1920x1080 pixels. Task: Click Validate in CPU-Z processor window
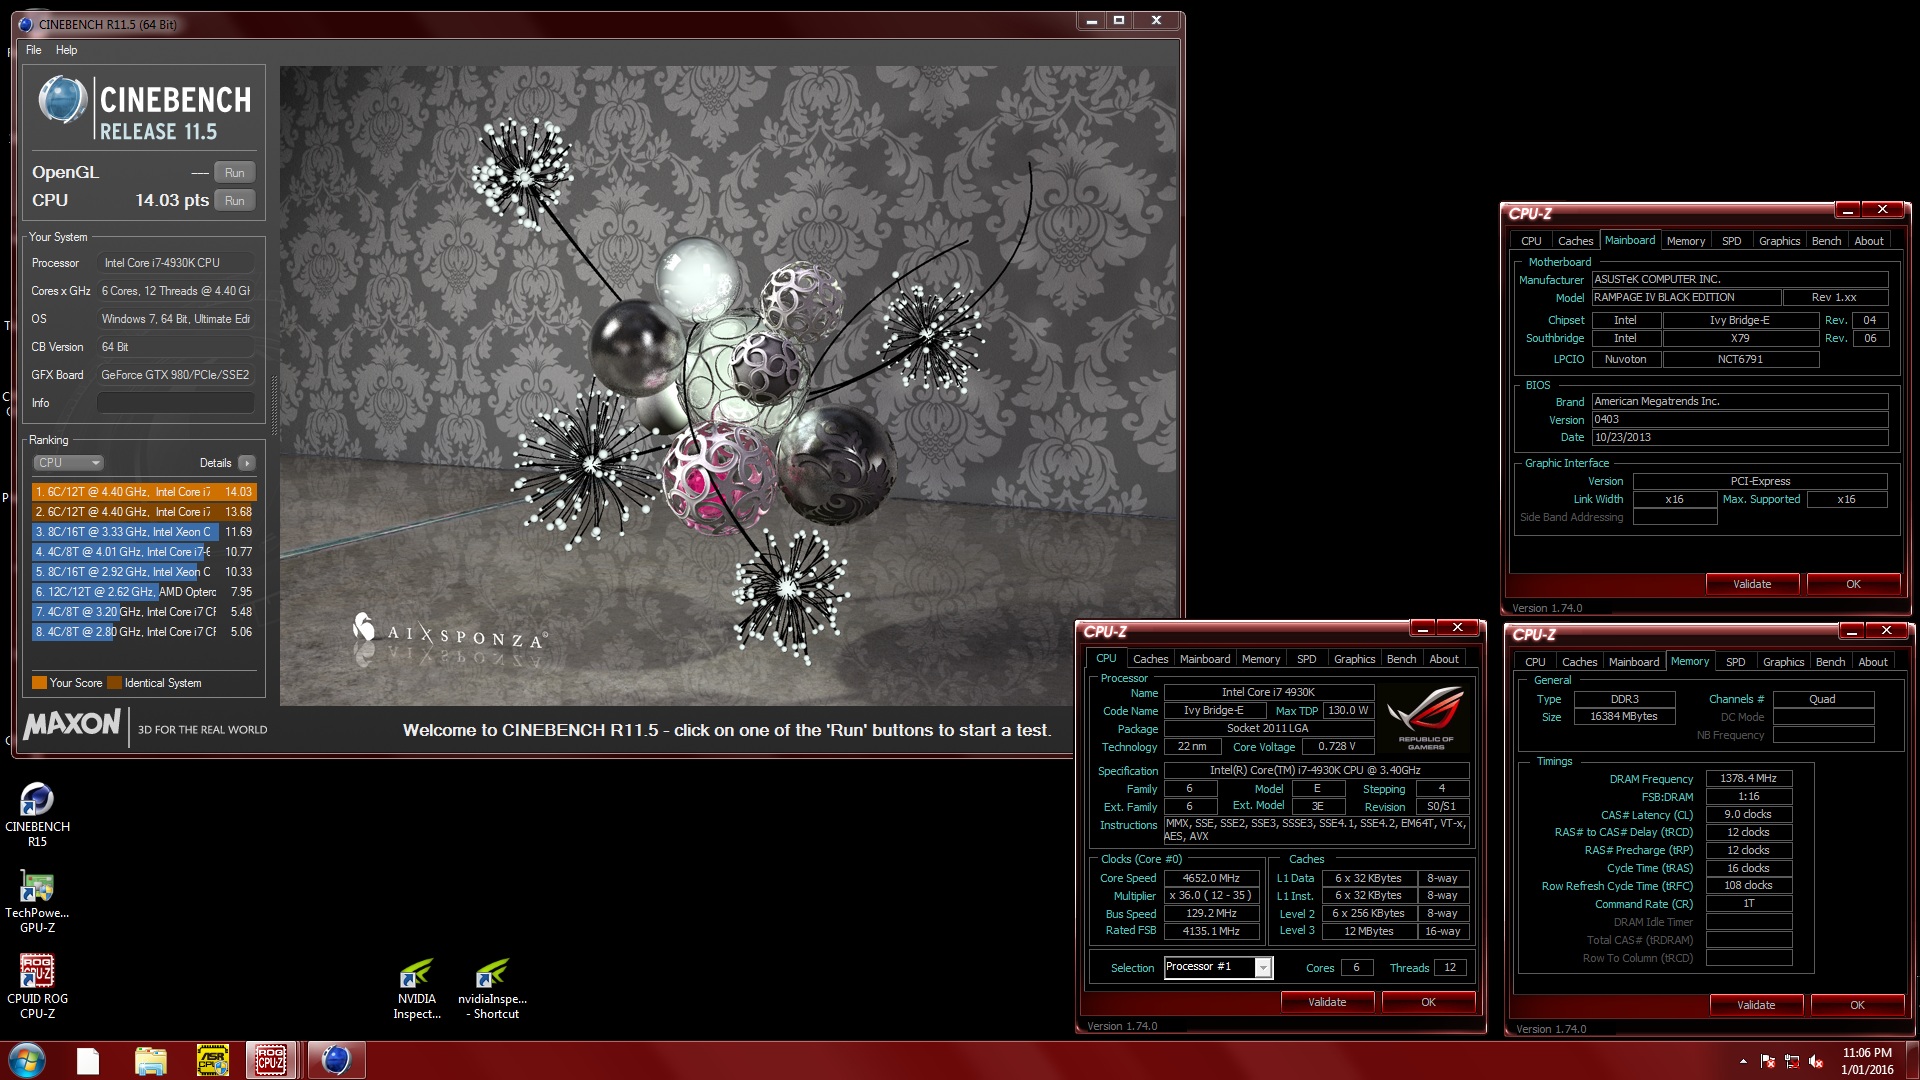point(1327,1002)
